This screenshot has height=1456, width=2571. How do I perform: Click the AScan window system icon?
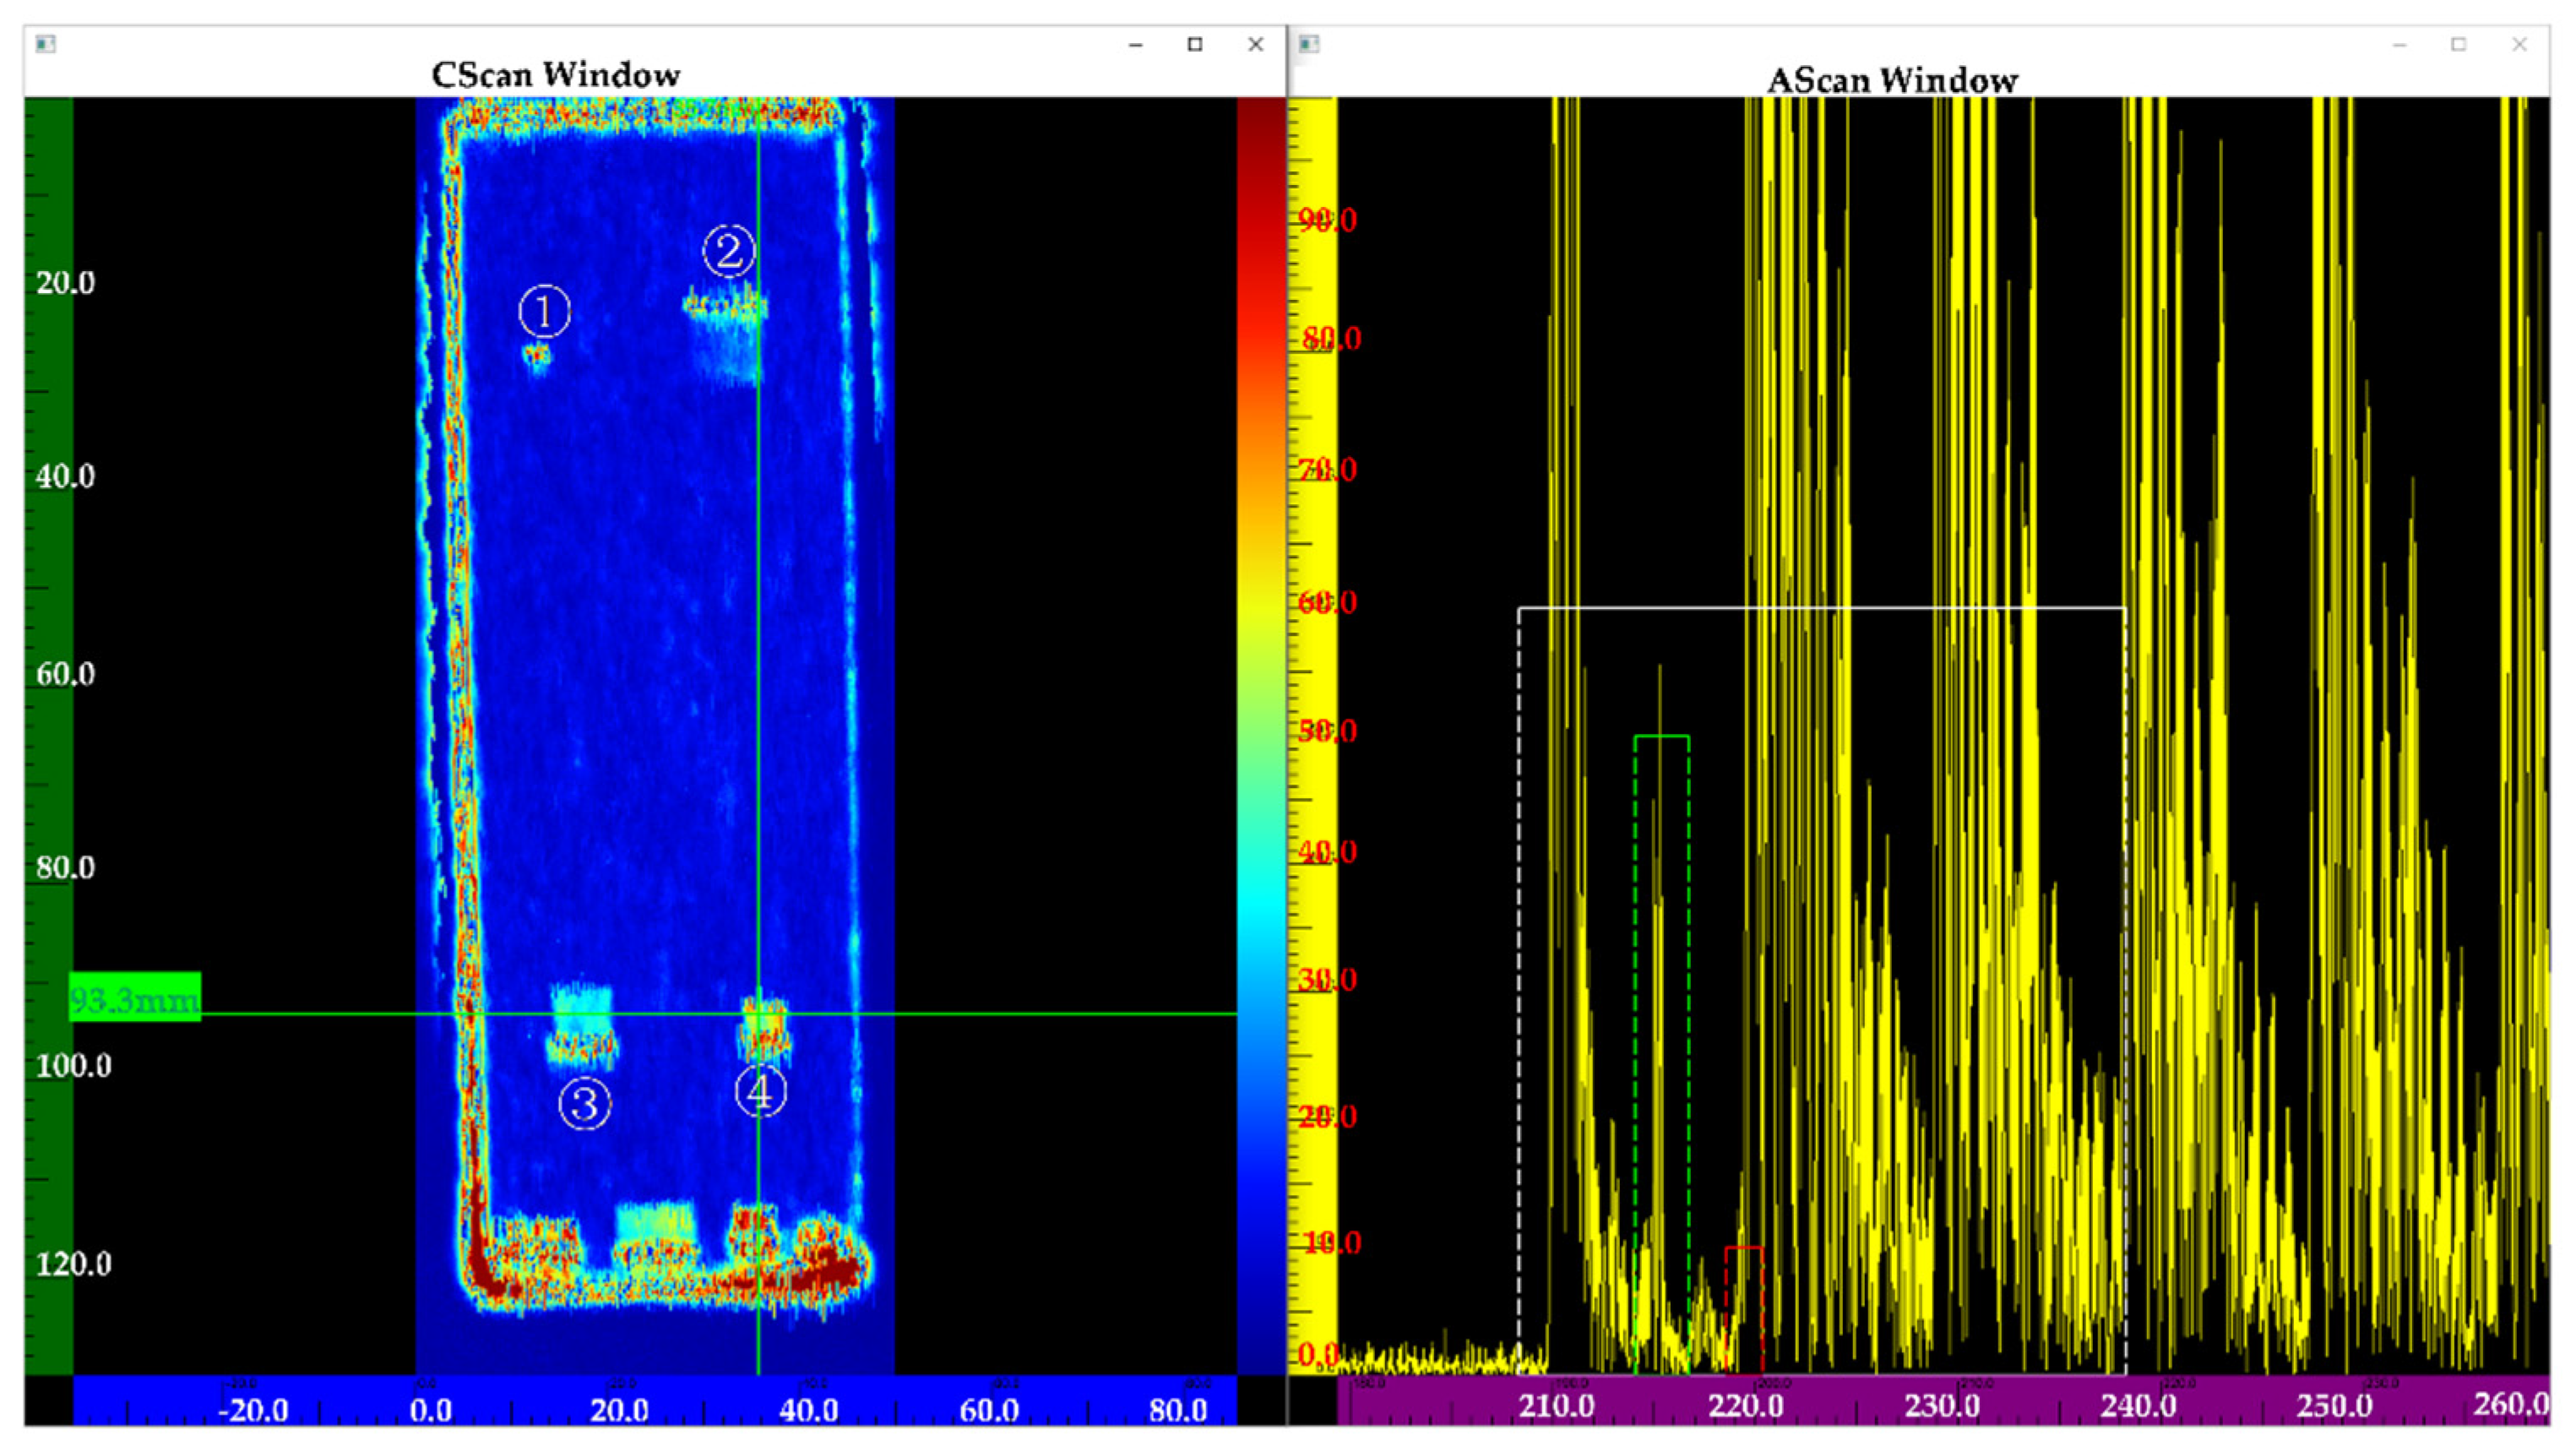point(1309,43)
